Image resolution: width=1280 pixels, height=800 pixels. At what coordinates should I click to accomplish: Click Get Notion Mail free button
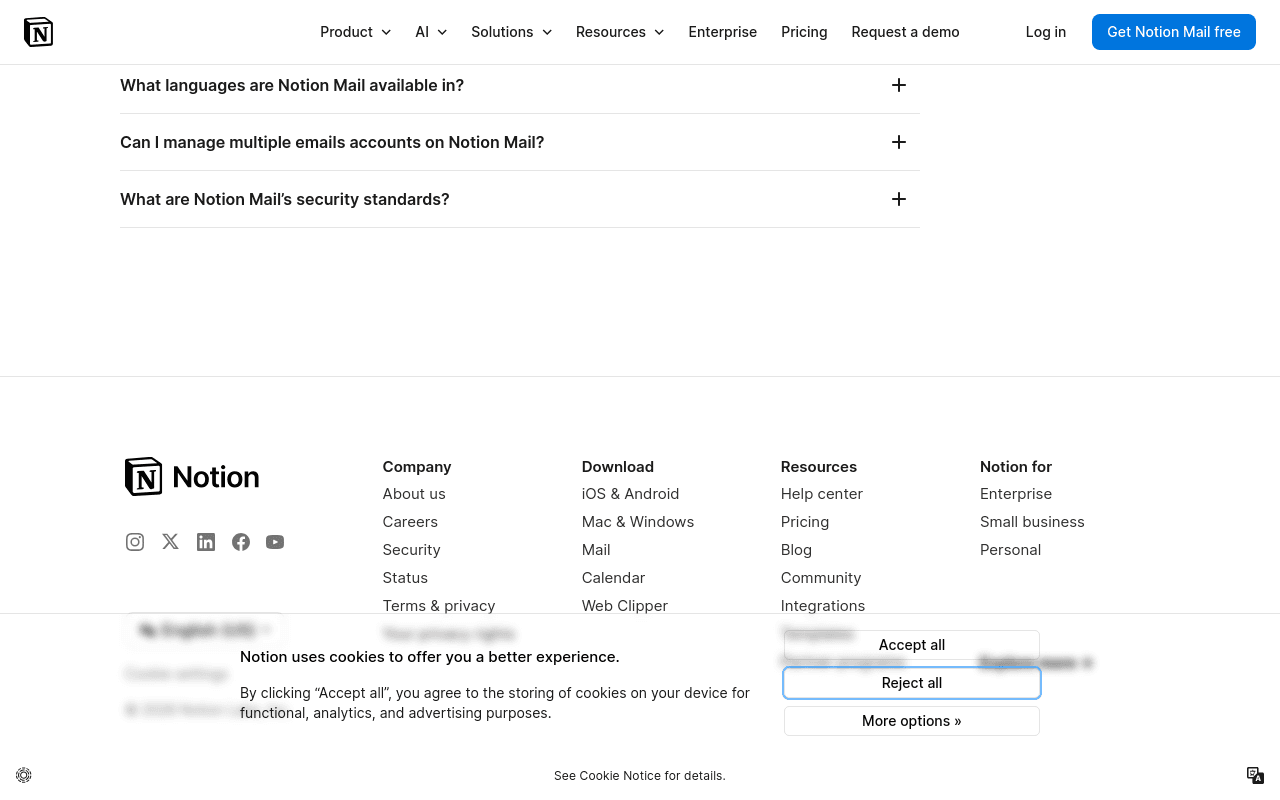point(1174,32)
